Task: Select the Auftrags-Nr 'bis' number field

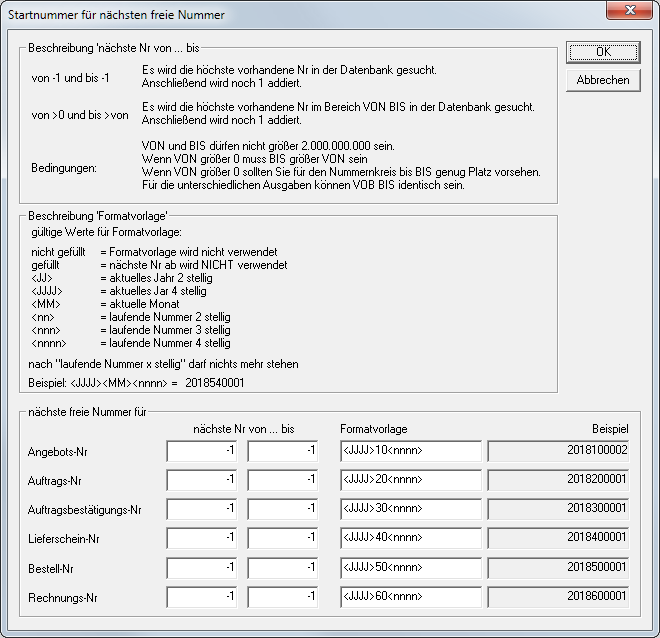Action: 282,480
